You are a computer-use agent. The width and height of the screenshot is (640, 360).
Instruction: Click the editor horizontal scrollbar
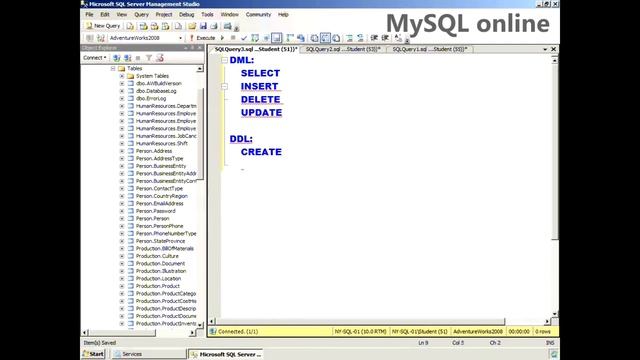coord(359,322)
